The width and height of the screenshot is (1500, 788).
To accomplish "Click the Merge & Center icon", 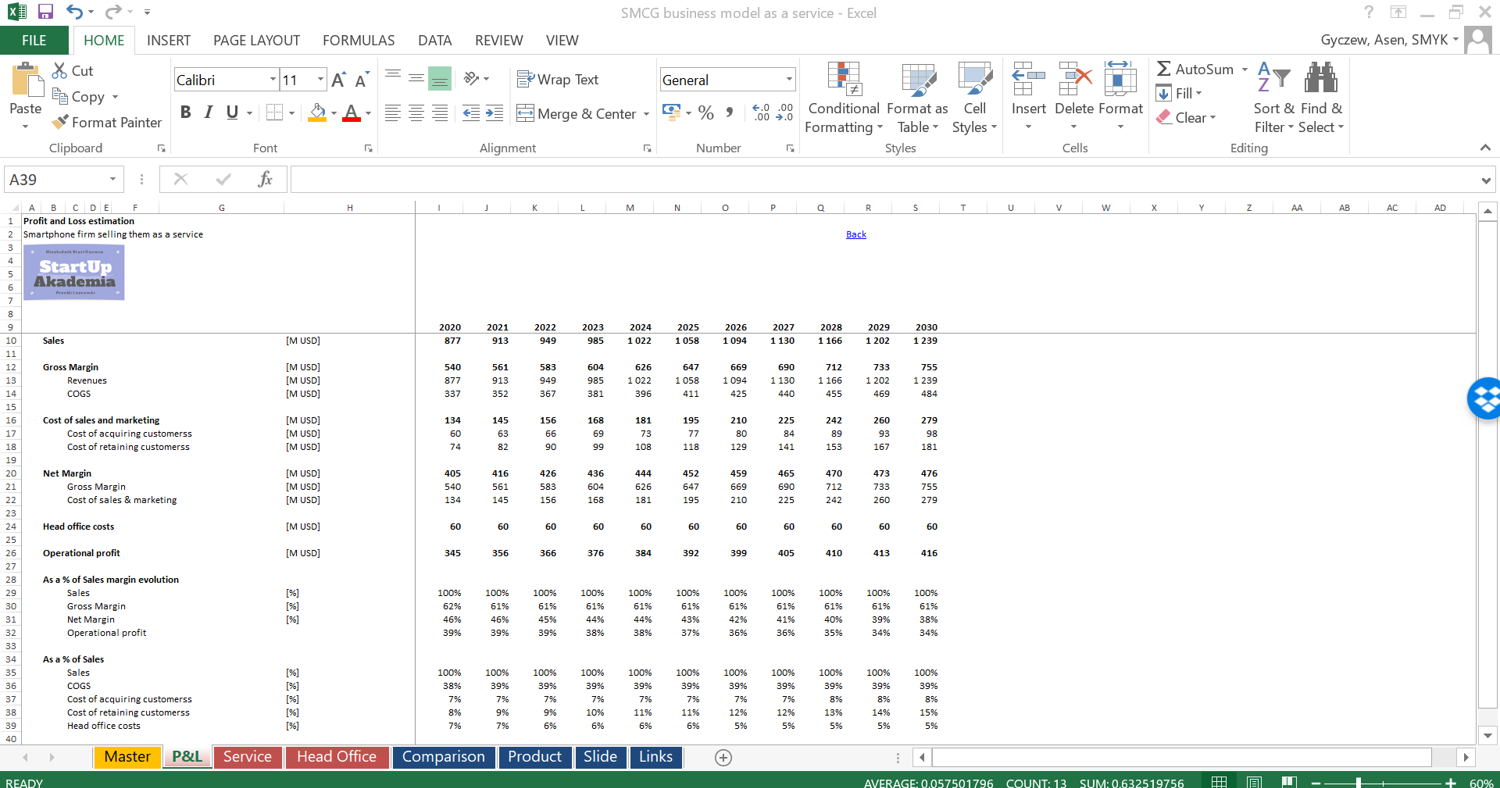I will [x=524, y=113].
